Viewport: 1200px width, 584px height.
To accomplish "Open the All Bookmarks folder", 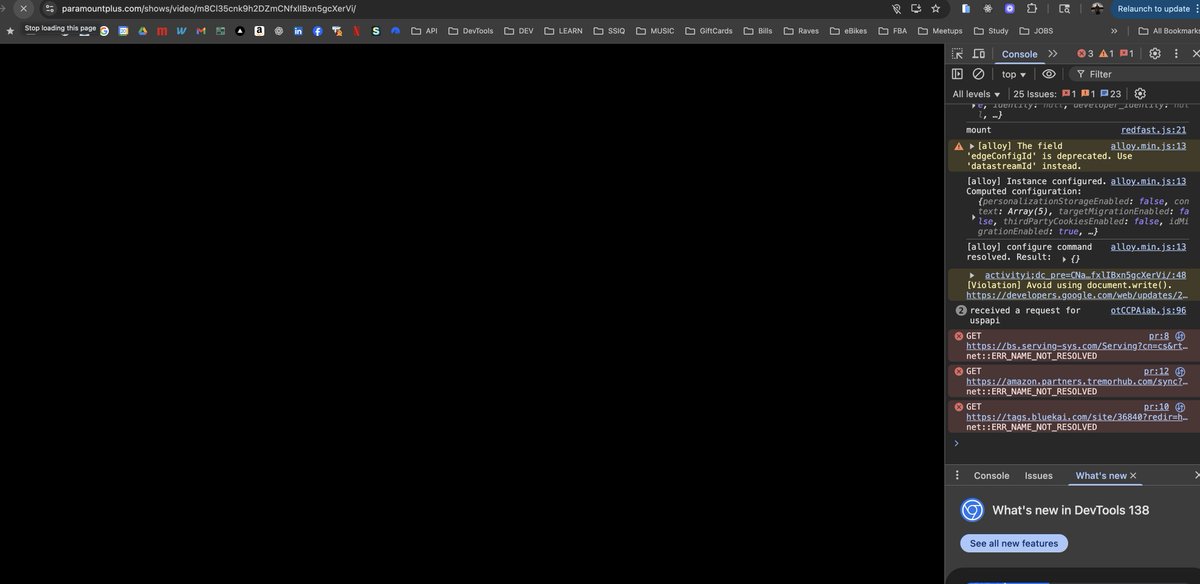I will 1169,31.
